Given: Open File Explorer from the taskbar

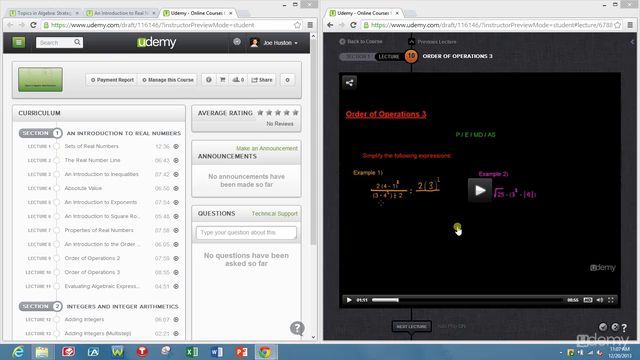Looking at the screenshot, I should click(x=42, y=351).
